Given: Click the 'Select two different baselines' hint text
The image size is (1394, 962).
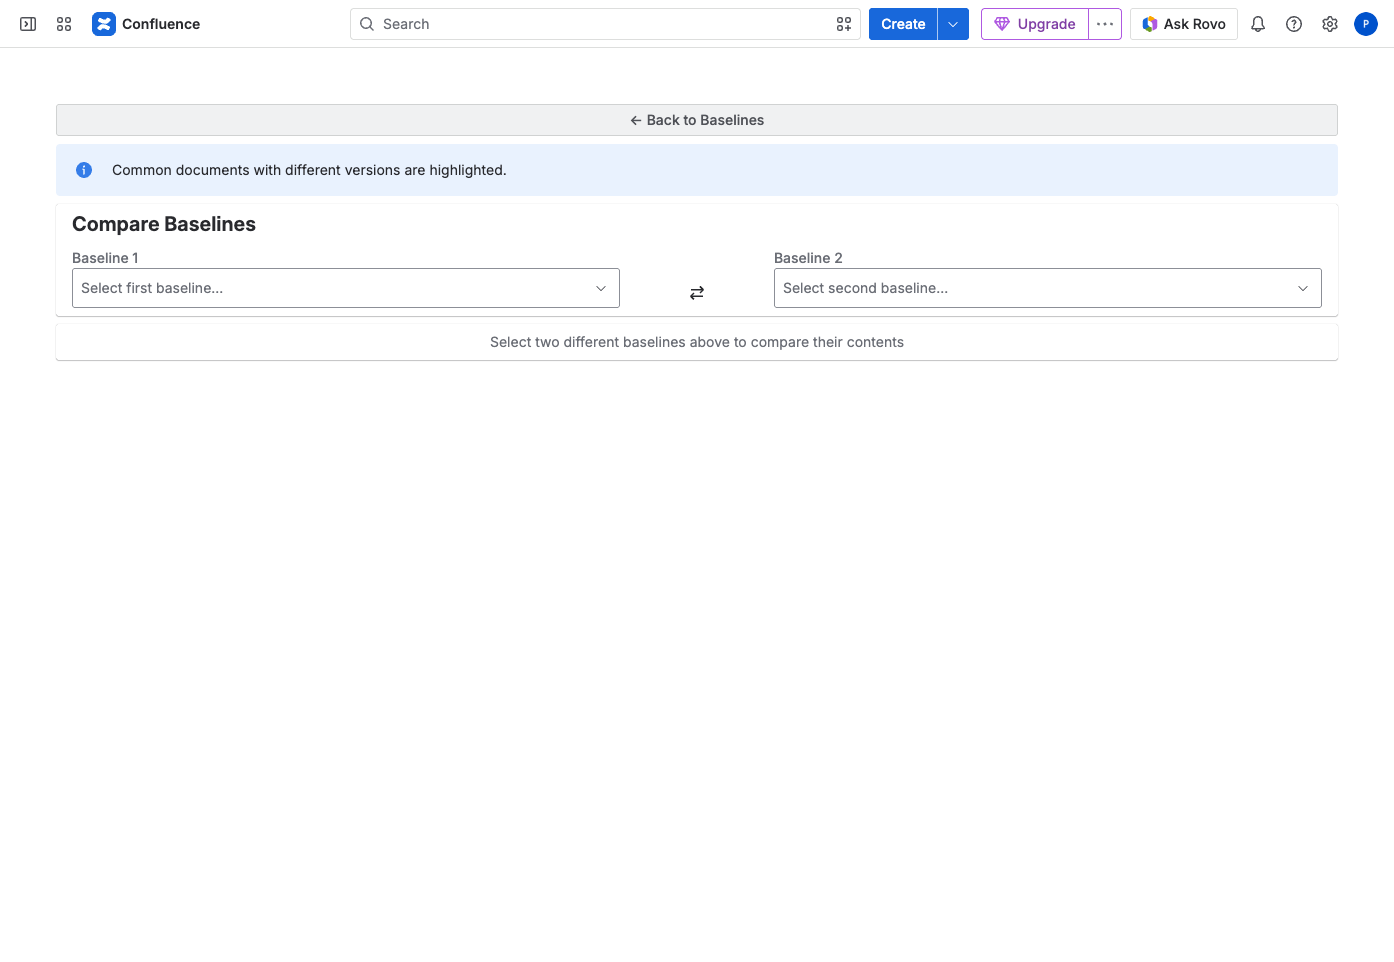Looking at the screenshot, I should (697, 342).
